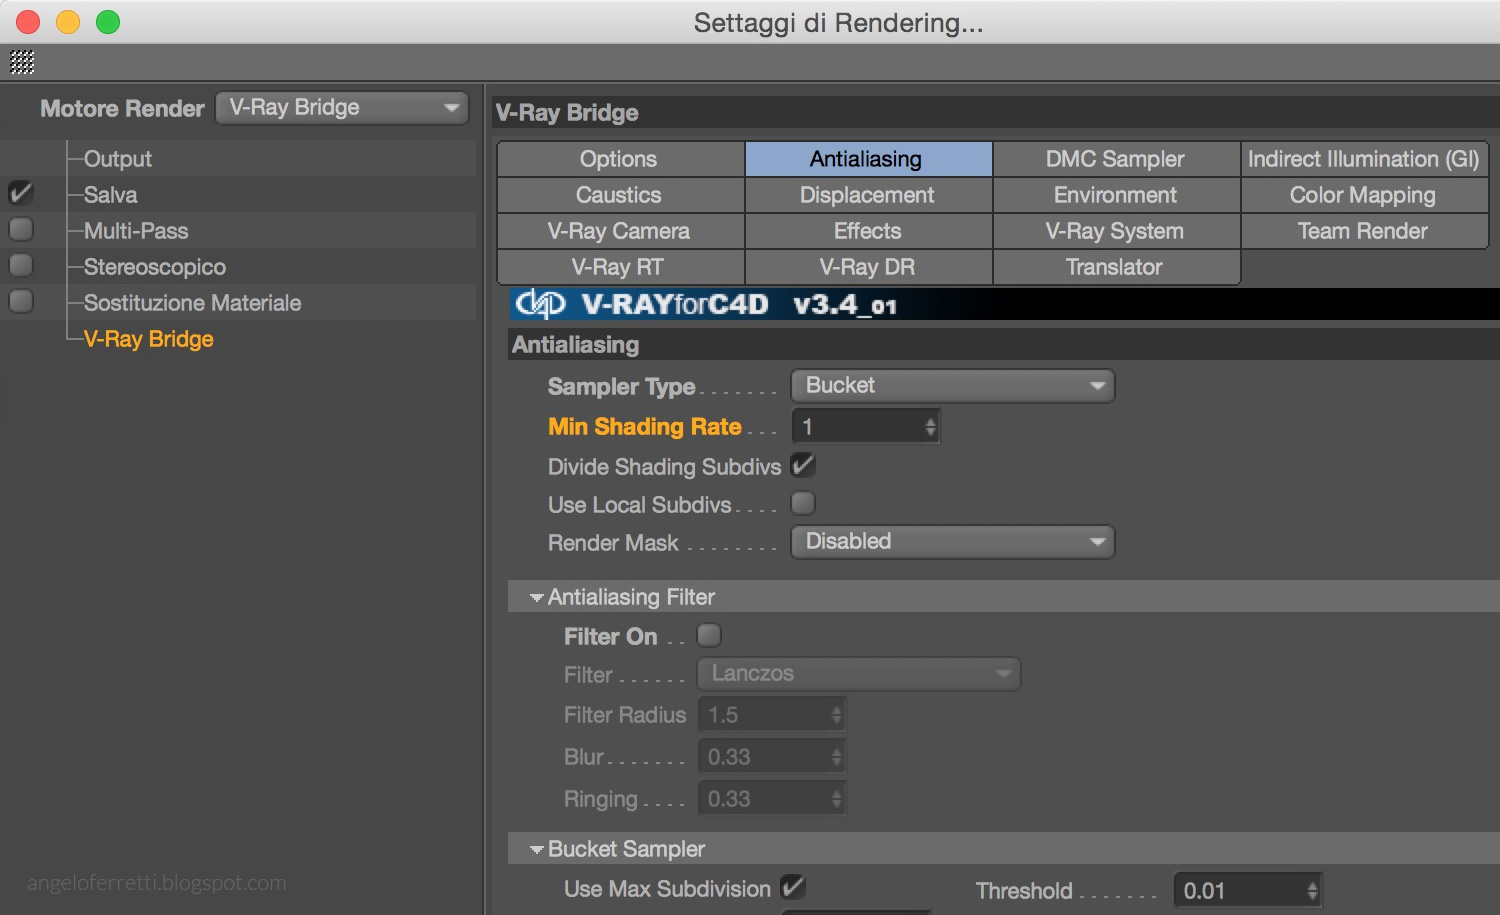Select the Antialiasing tab

coord(868,159)
